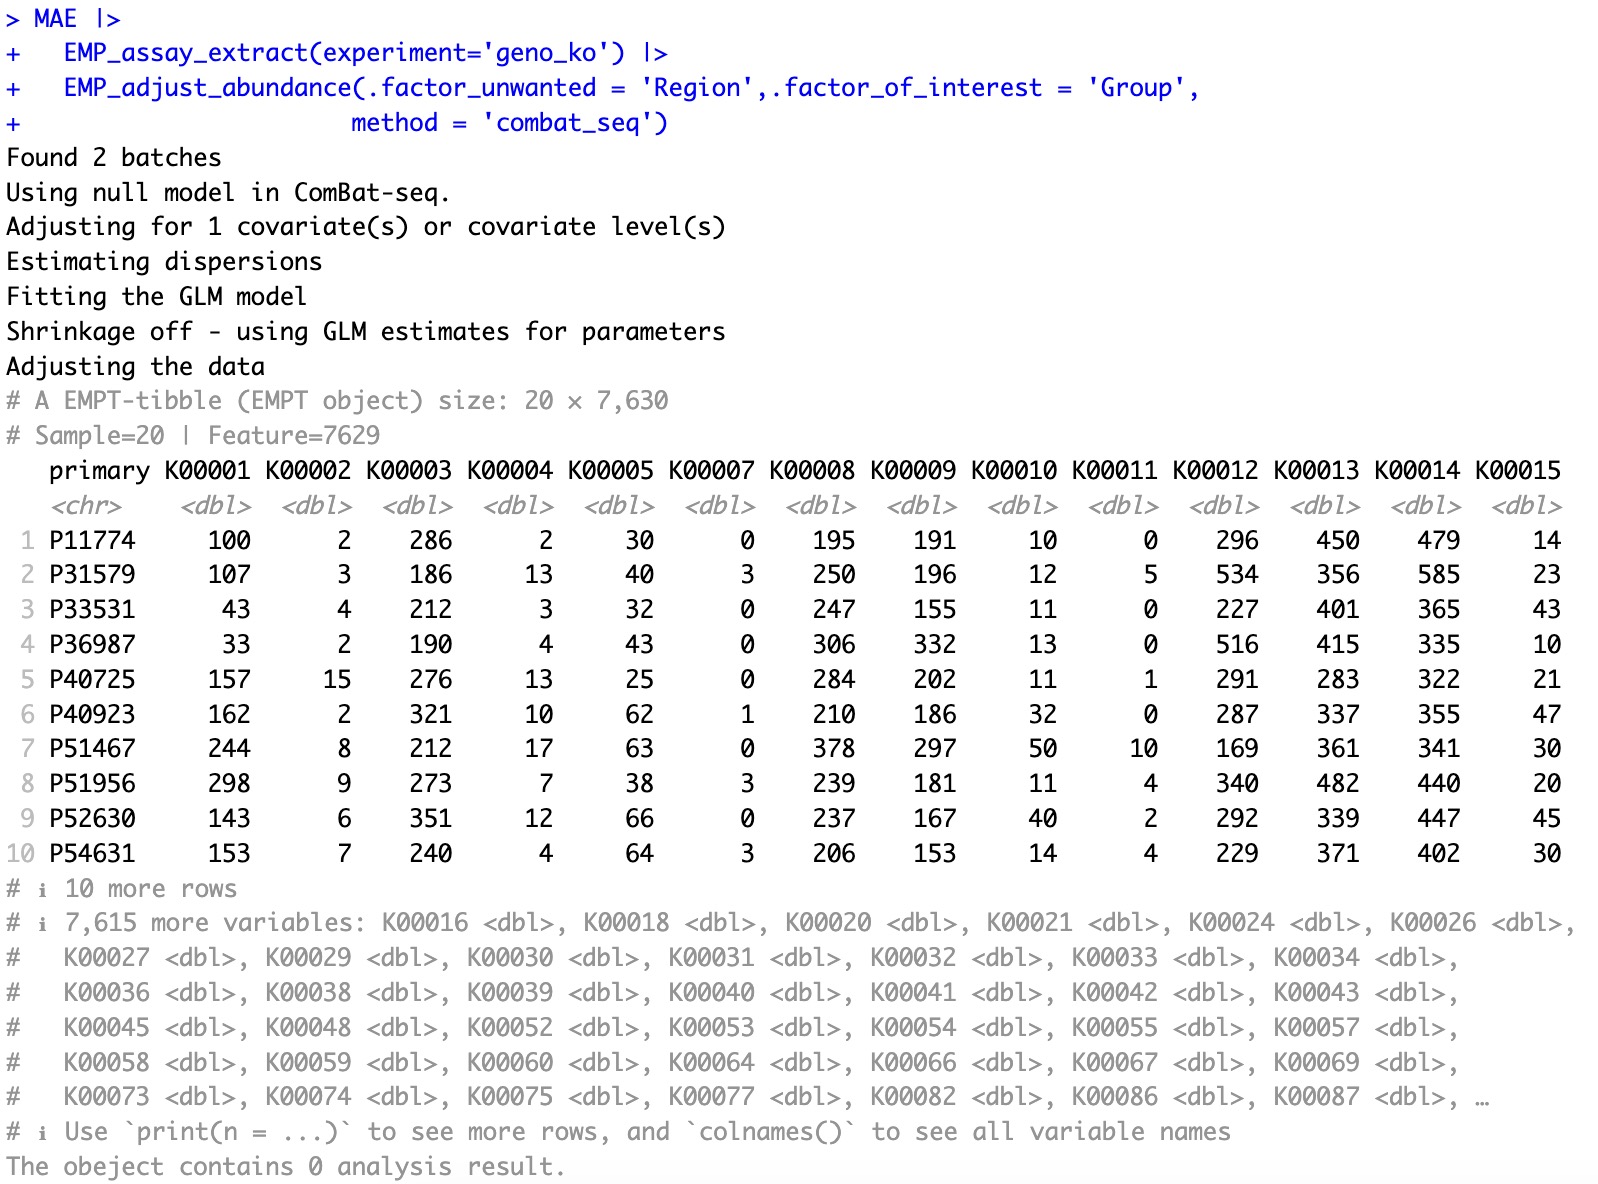This screenshot has width=1598, height=1184.
Task: Click the 'Group' argument value
Action: coord(1136,88)
